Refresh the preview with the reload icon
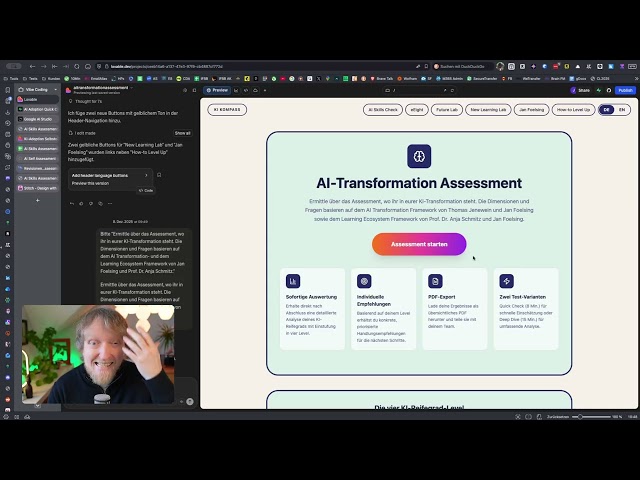This screenshot has width=640, height=480. [x=452, y=90]
